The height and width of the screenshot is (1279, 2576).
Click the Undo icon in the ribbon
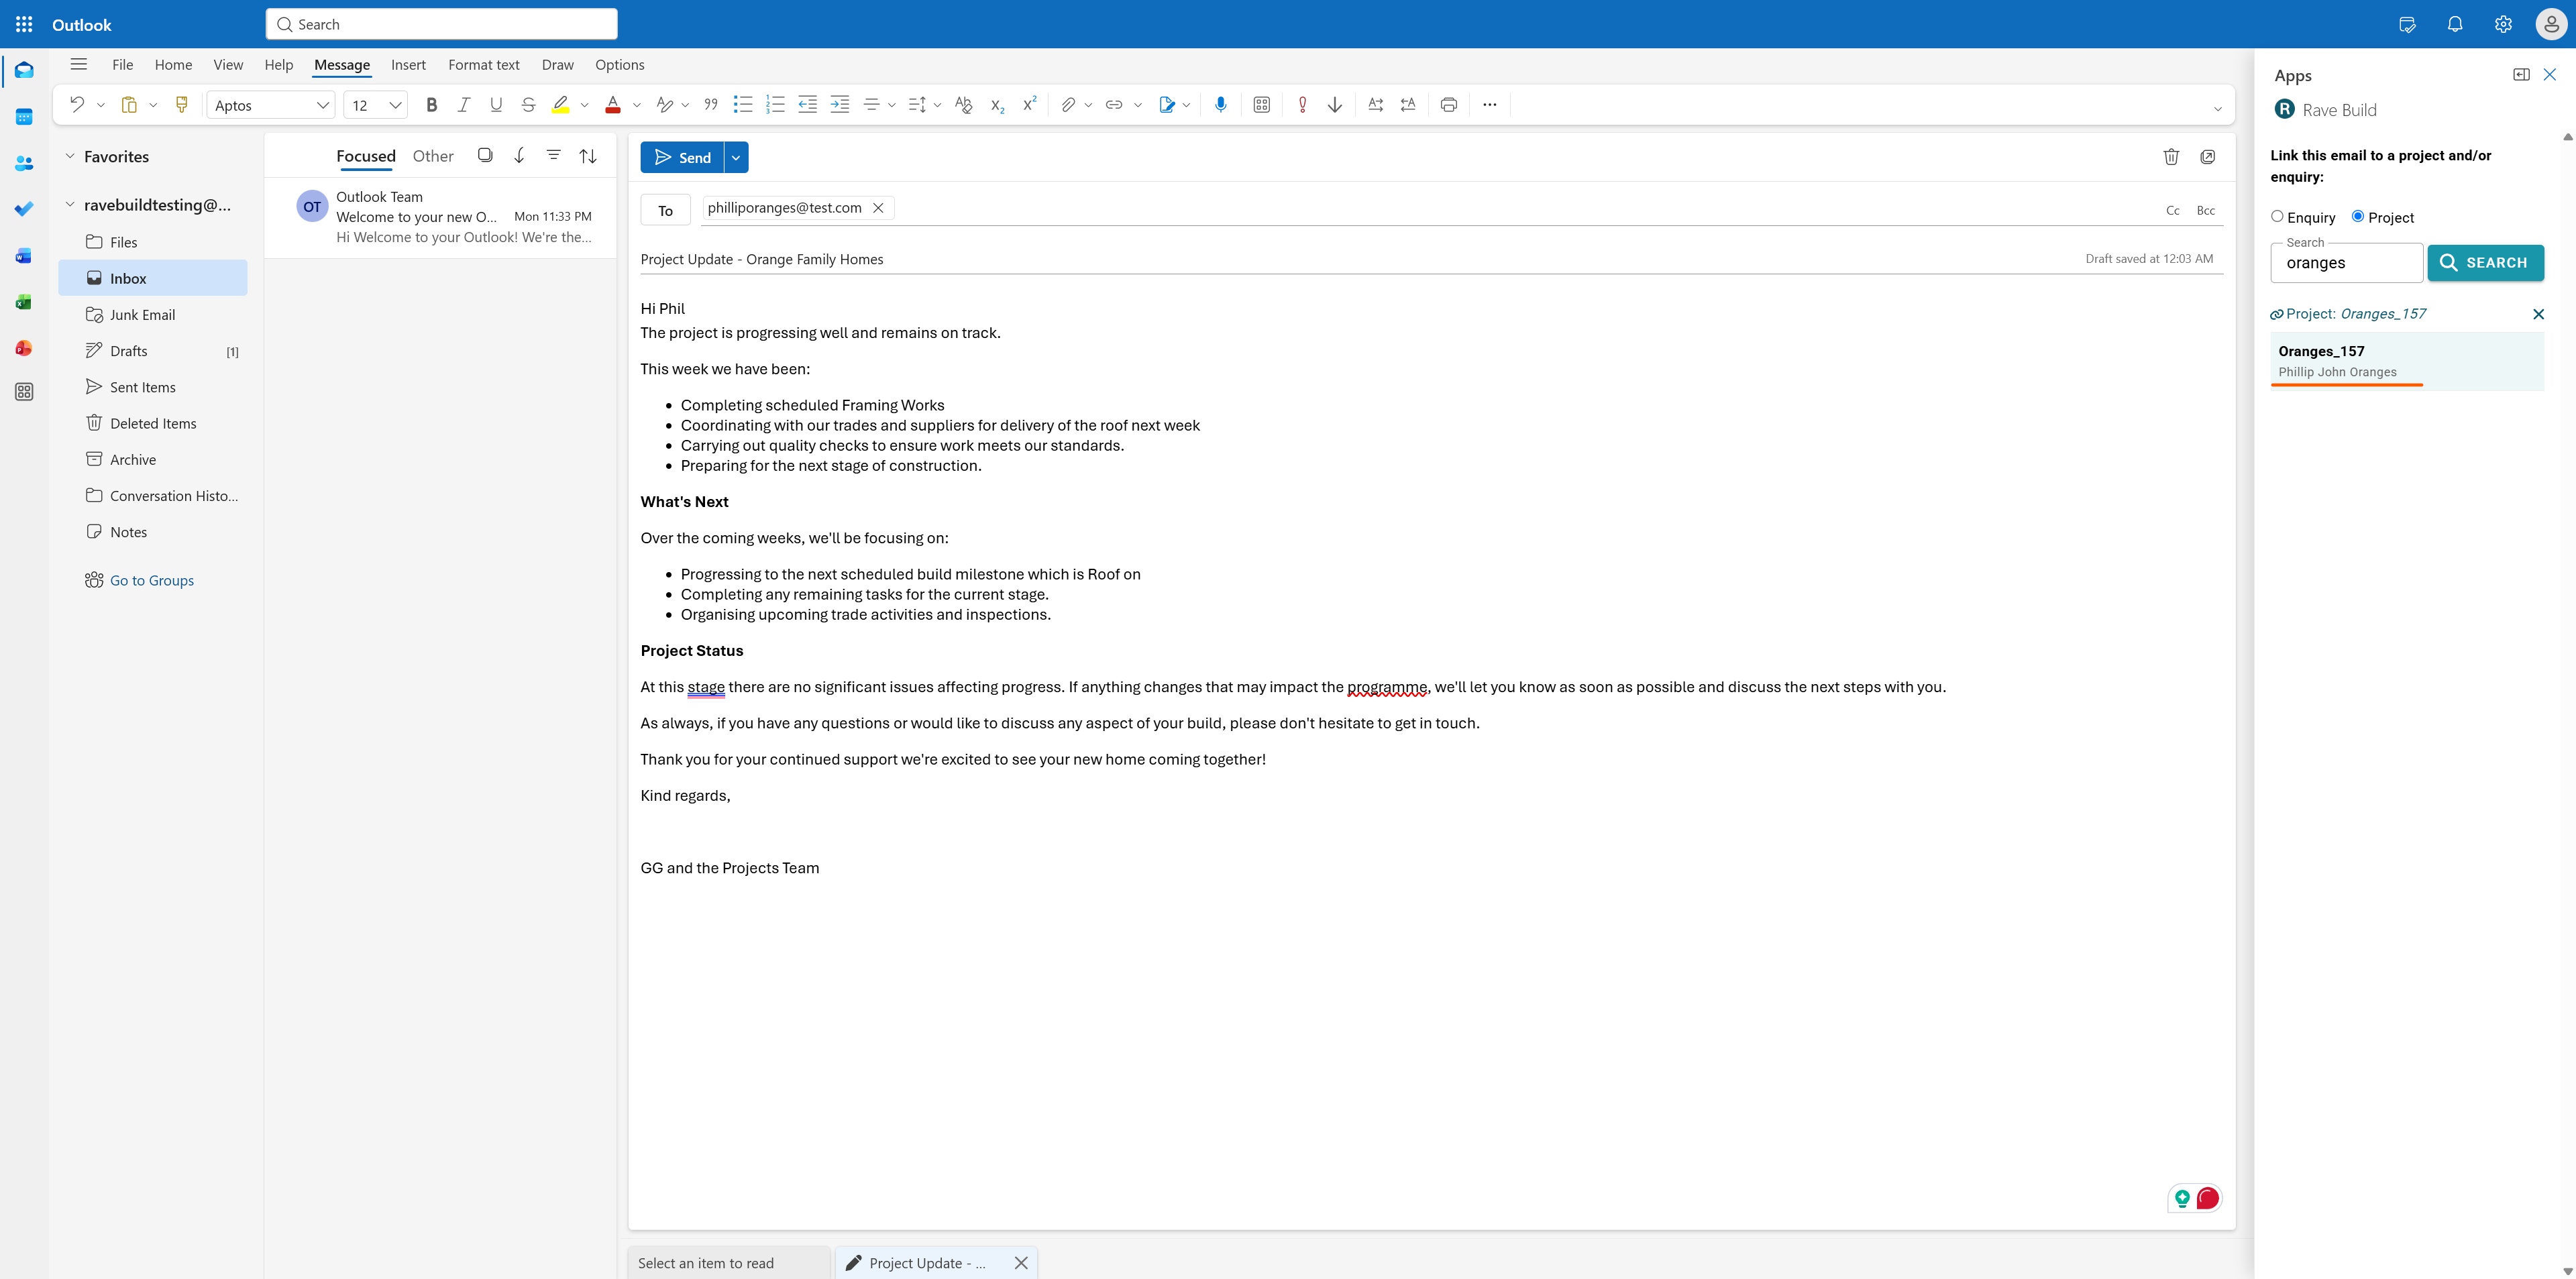point(76,105)
